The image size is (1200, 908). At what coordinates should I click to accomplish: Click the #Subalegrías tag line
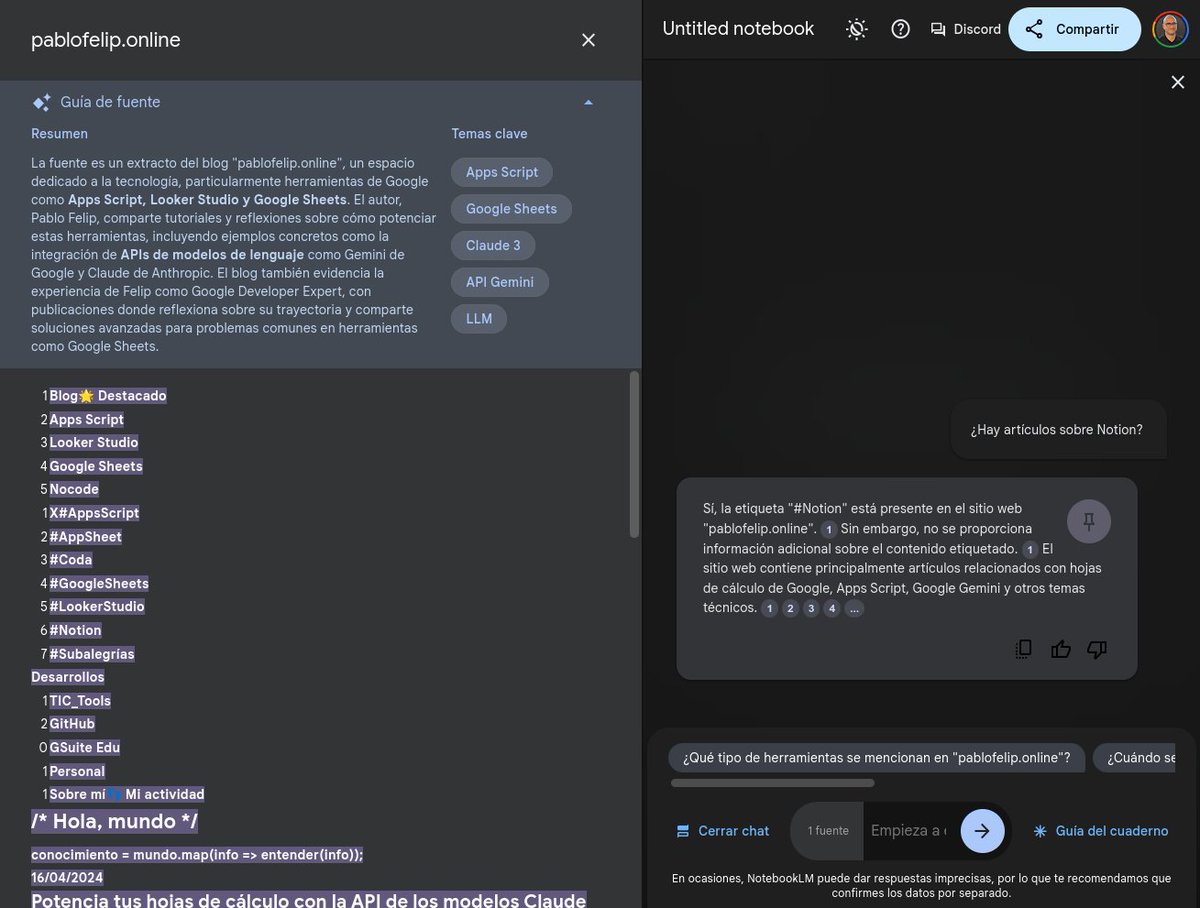point(92,654)
